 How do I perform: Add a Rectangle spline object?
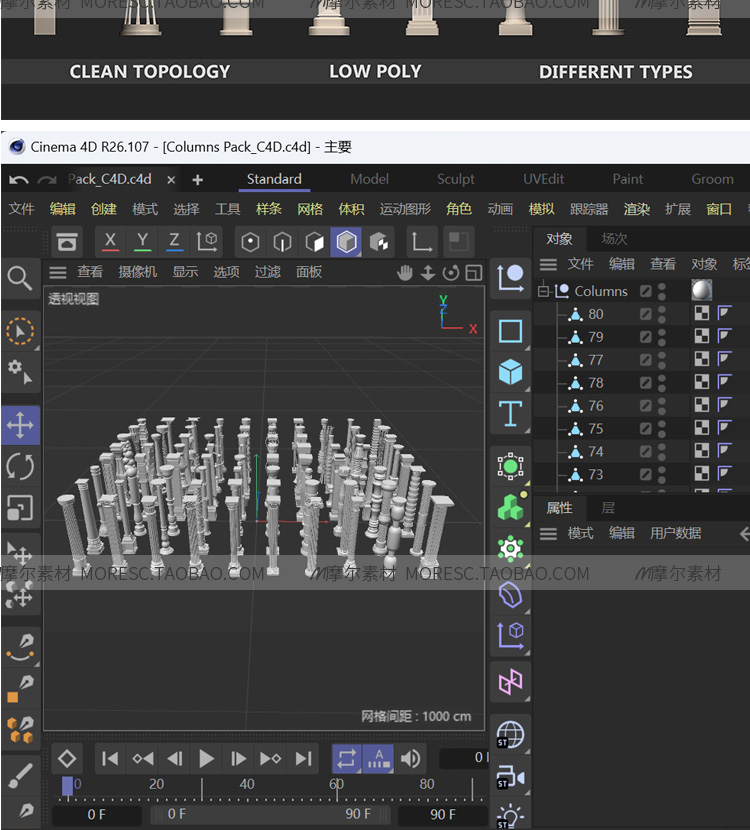(x=510, y=331)
